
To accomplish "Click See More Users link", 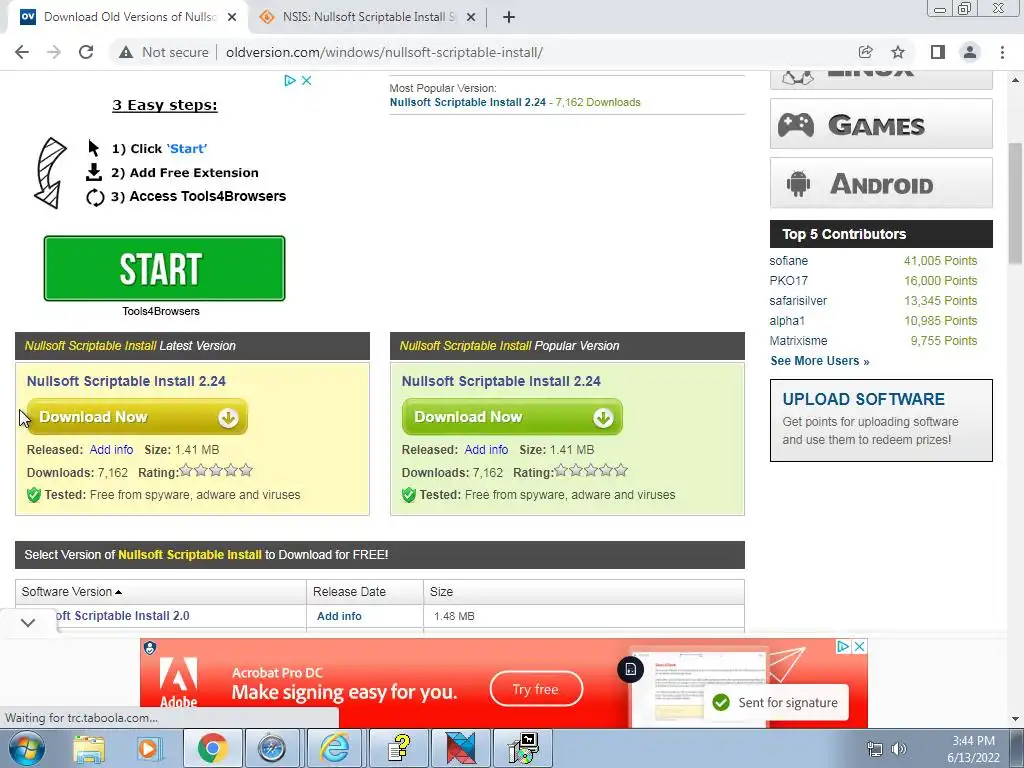I will pyautogui.click(x=820, y=361).
